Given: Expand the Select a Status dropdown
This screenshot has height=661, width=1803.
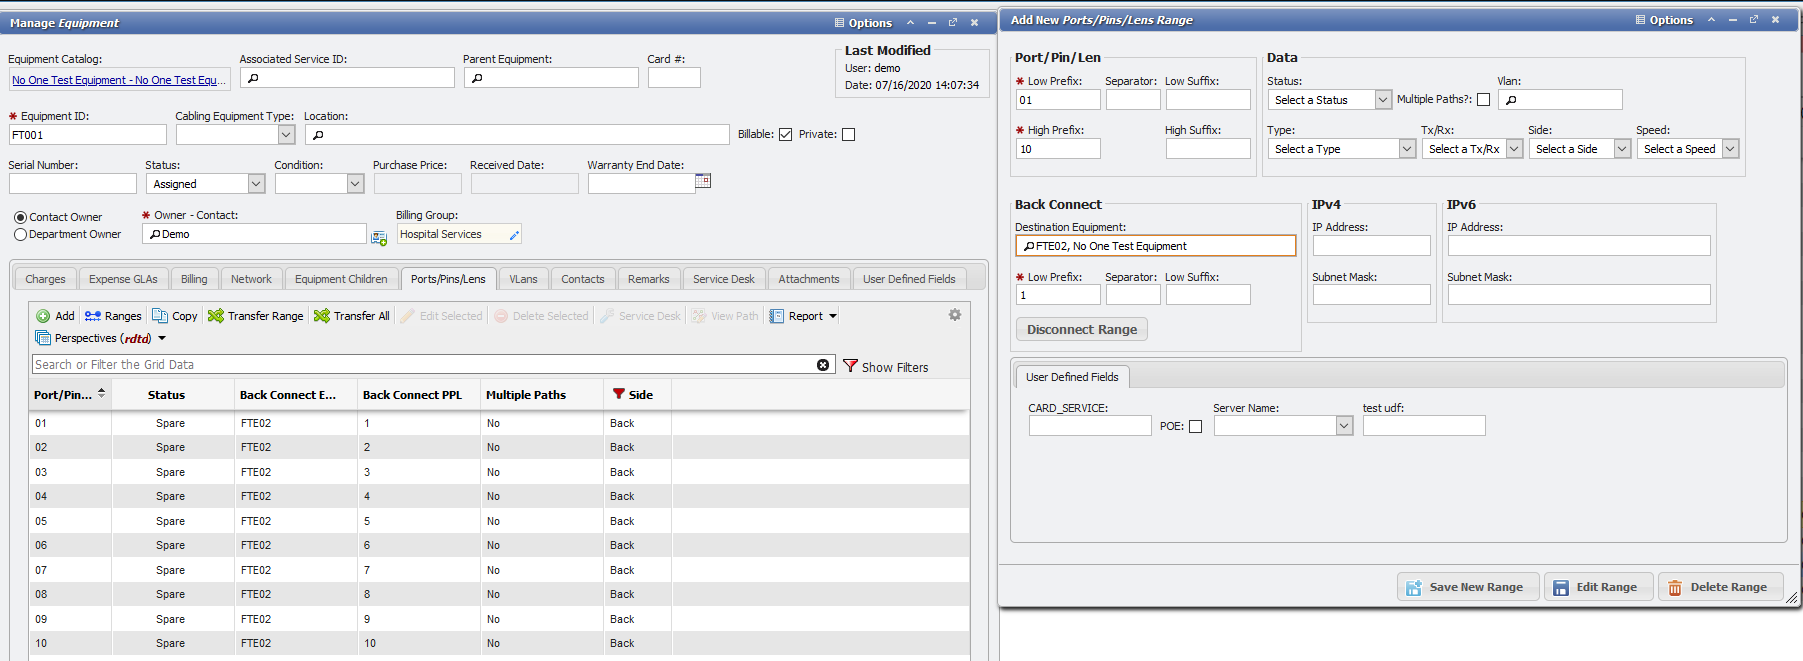Looking at the screenshot, I should point(1383,100).
